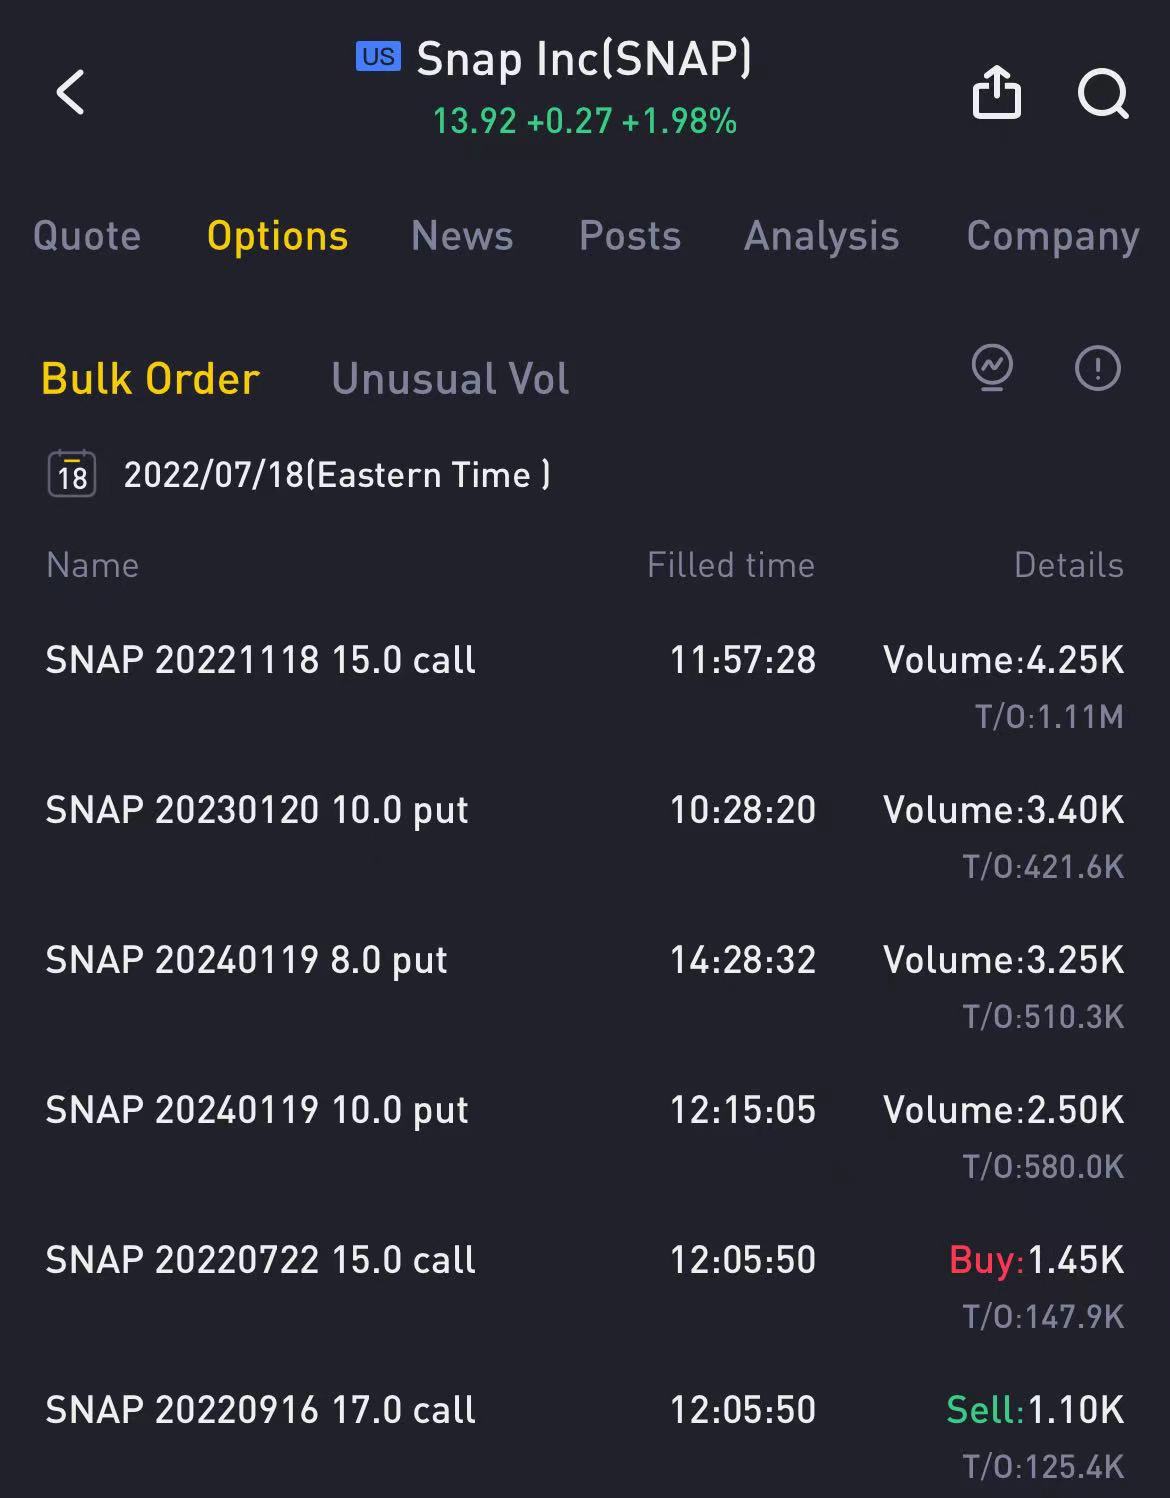The height and width of the screenshot is (1498, 1170).
Task: Sort by Filled time column header
Action: click(731, 565)
